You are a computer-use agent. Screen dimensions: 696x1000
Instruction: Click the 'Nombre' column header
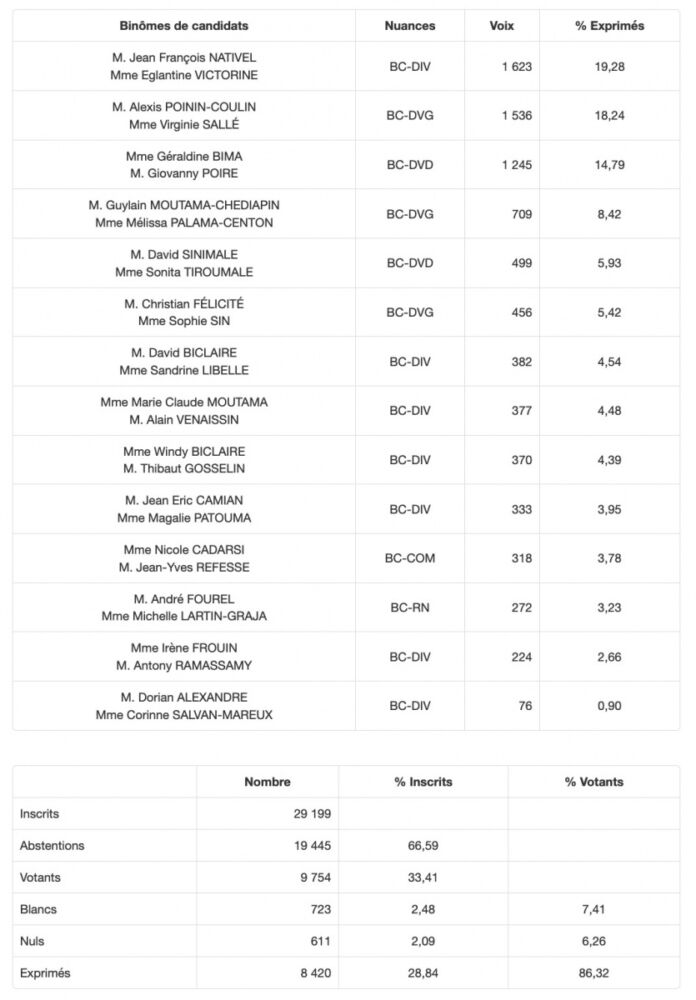(x=267, y=782)
